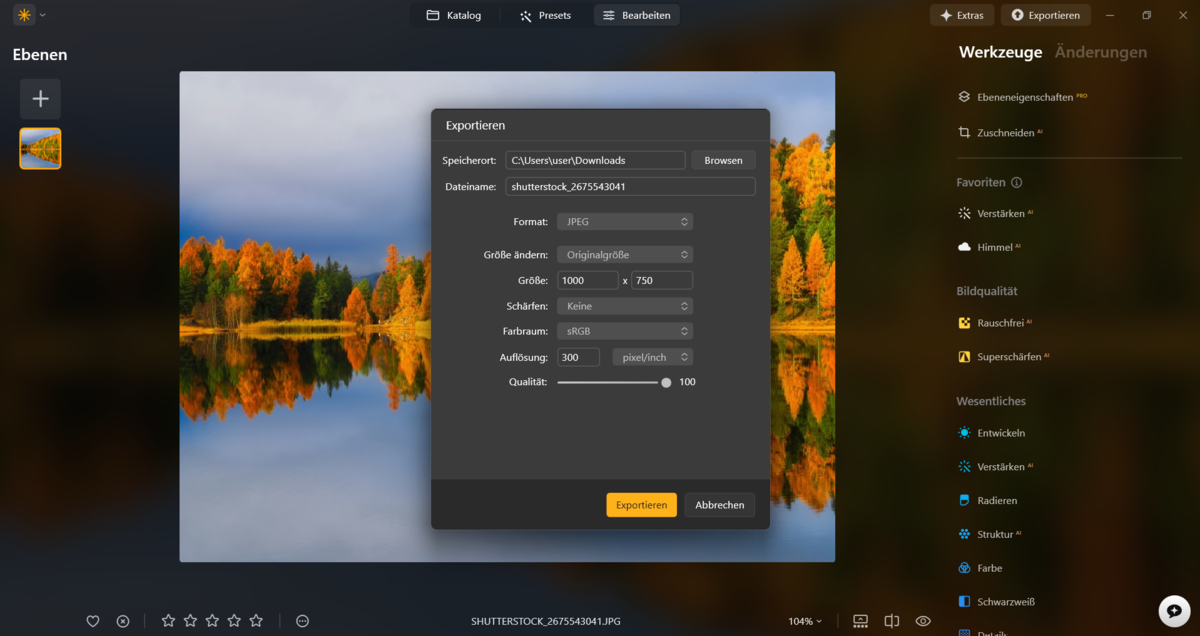Screen dimensions: 1200x636
Task: Rate photo three stars
Action: click(212, 621)
